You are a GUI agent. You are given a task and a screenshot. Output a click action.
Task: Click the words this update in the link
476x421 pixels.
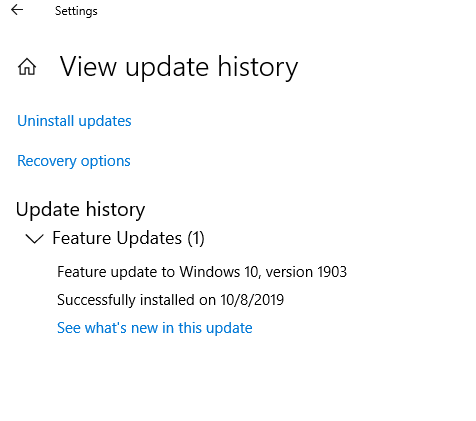[x=215, y=328]
